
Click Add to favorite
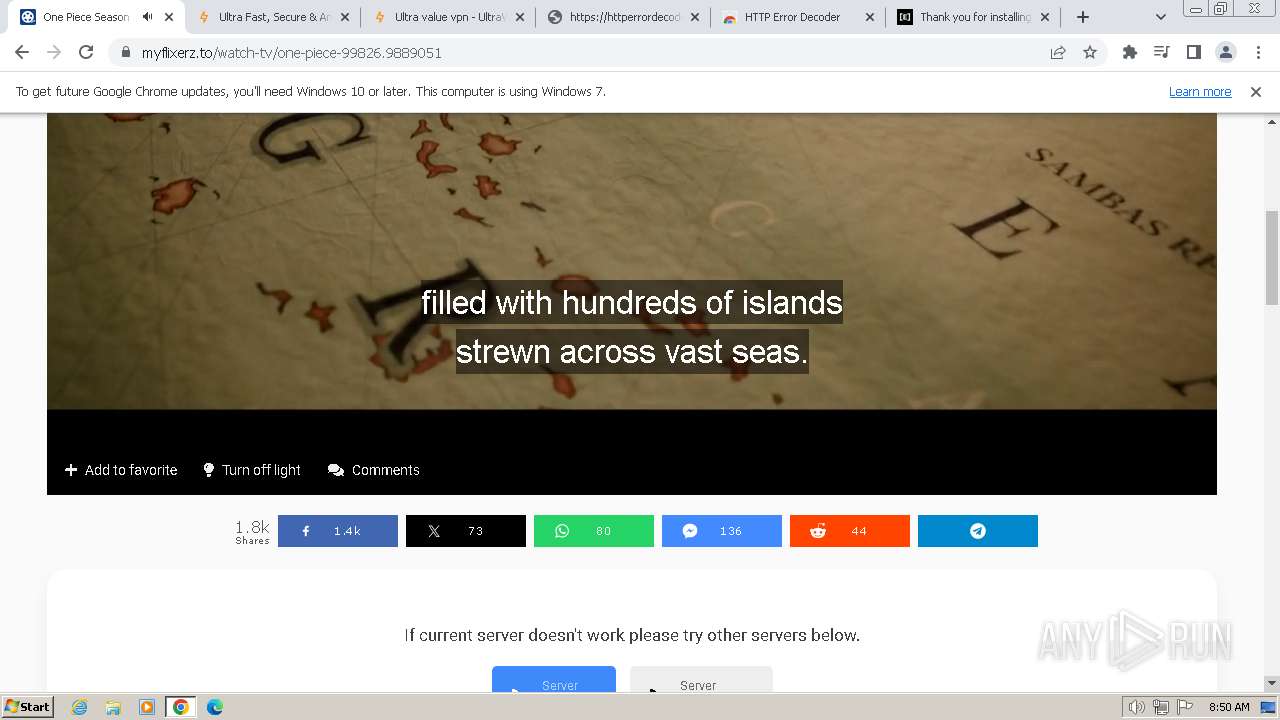[121, 470]
